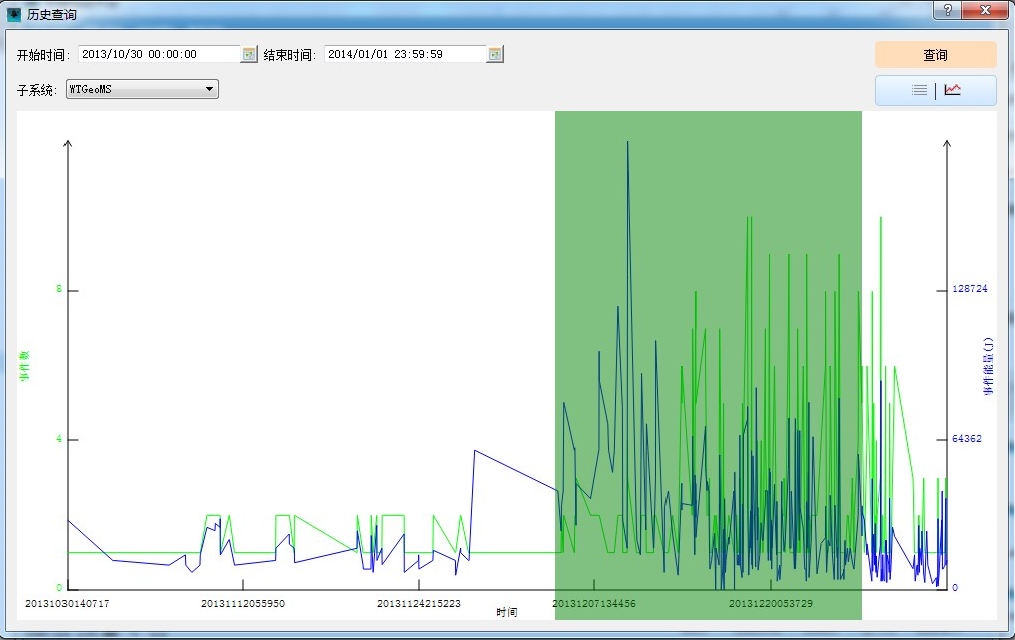Focus the 结束时间 date input field

pos(404,55)
